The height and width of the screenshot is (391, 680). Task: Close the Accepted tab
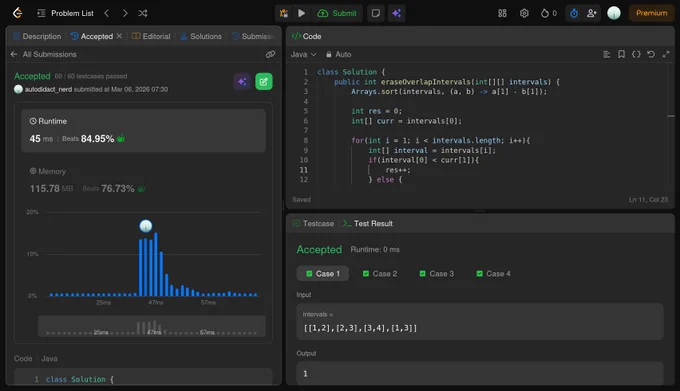coord(119,36)
